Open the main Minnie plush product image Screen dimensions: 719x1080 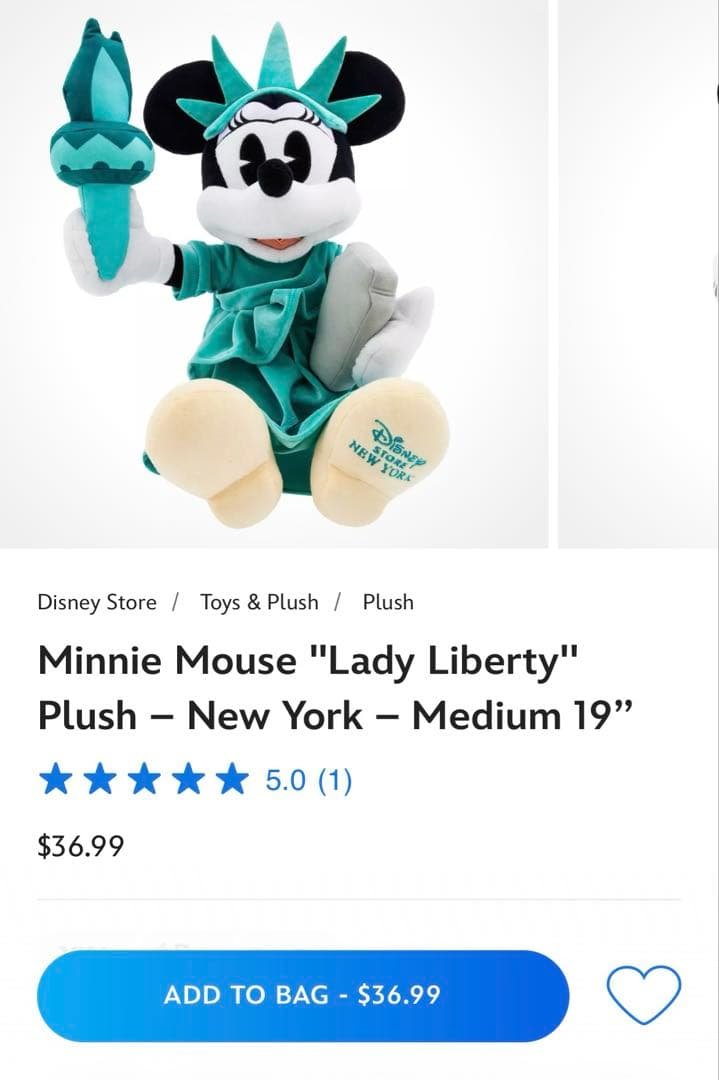pyautogui.click(x=274, y=273)
